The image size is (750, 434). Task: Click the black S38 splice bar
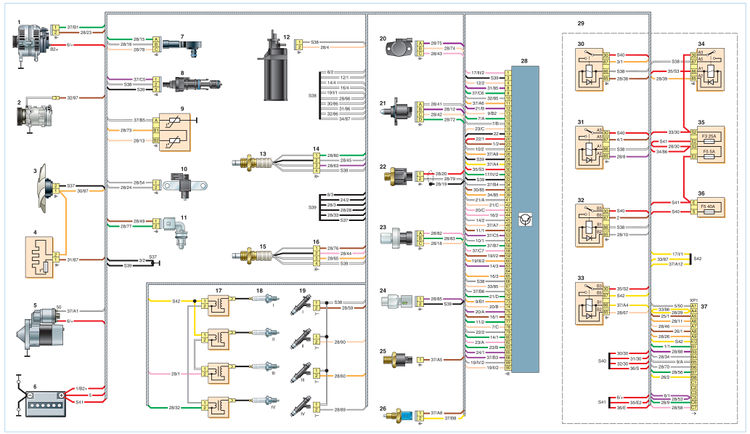(319, 96)
